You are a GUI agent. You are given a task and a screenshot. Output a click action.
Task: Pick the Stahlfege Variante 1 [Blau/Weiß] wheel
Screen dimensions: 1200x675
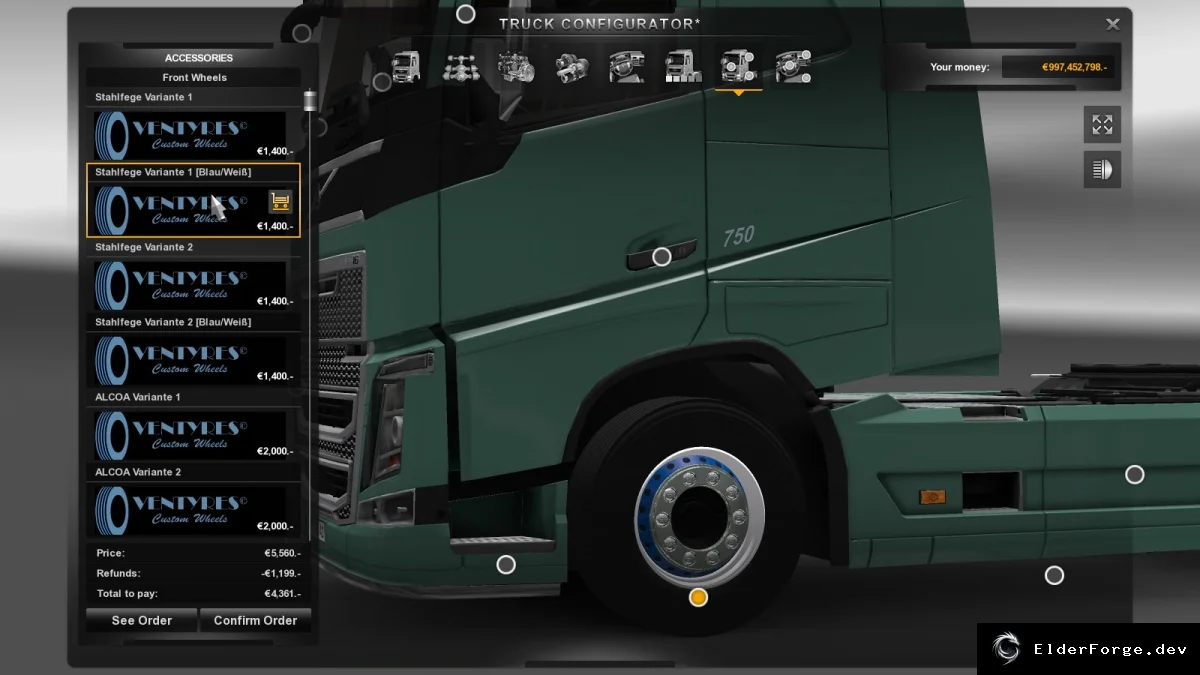(193, 200)
